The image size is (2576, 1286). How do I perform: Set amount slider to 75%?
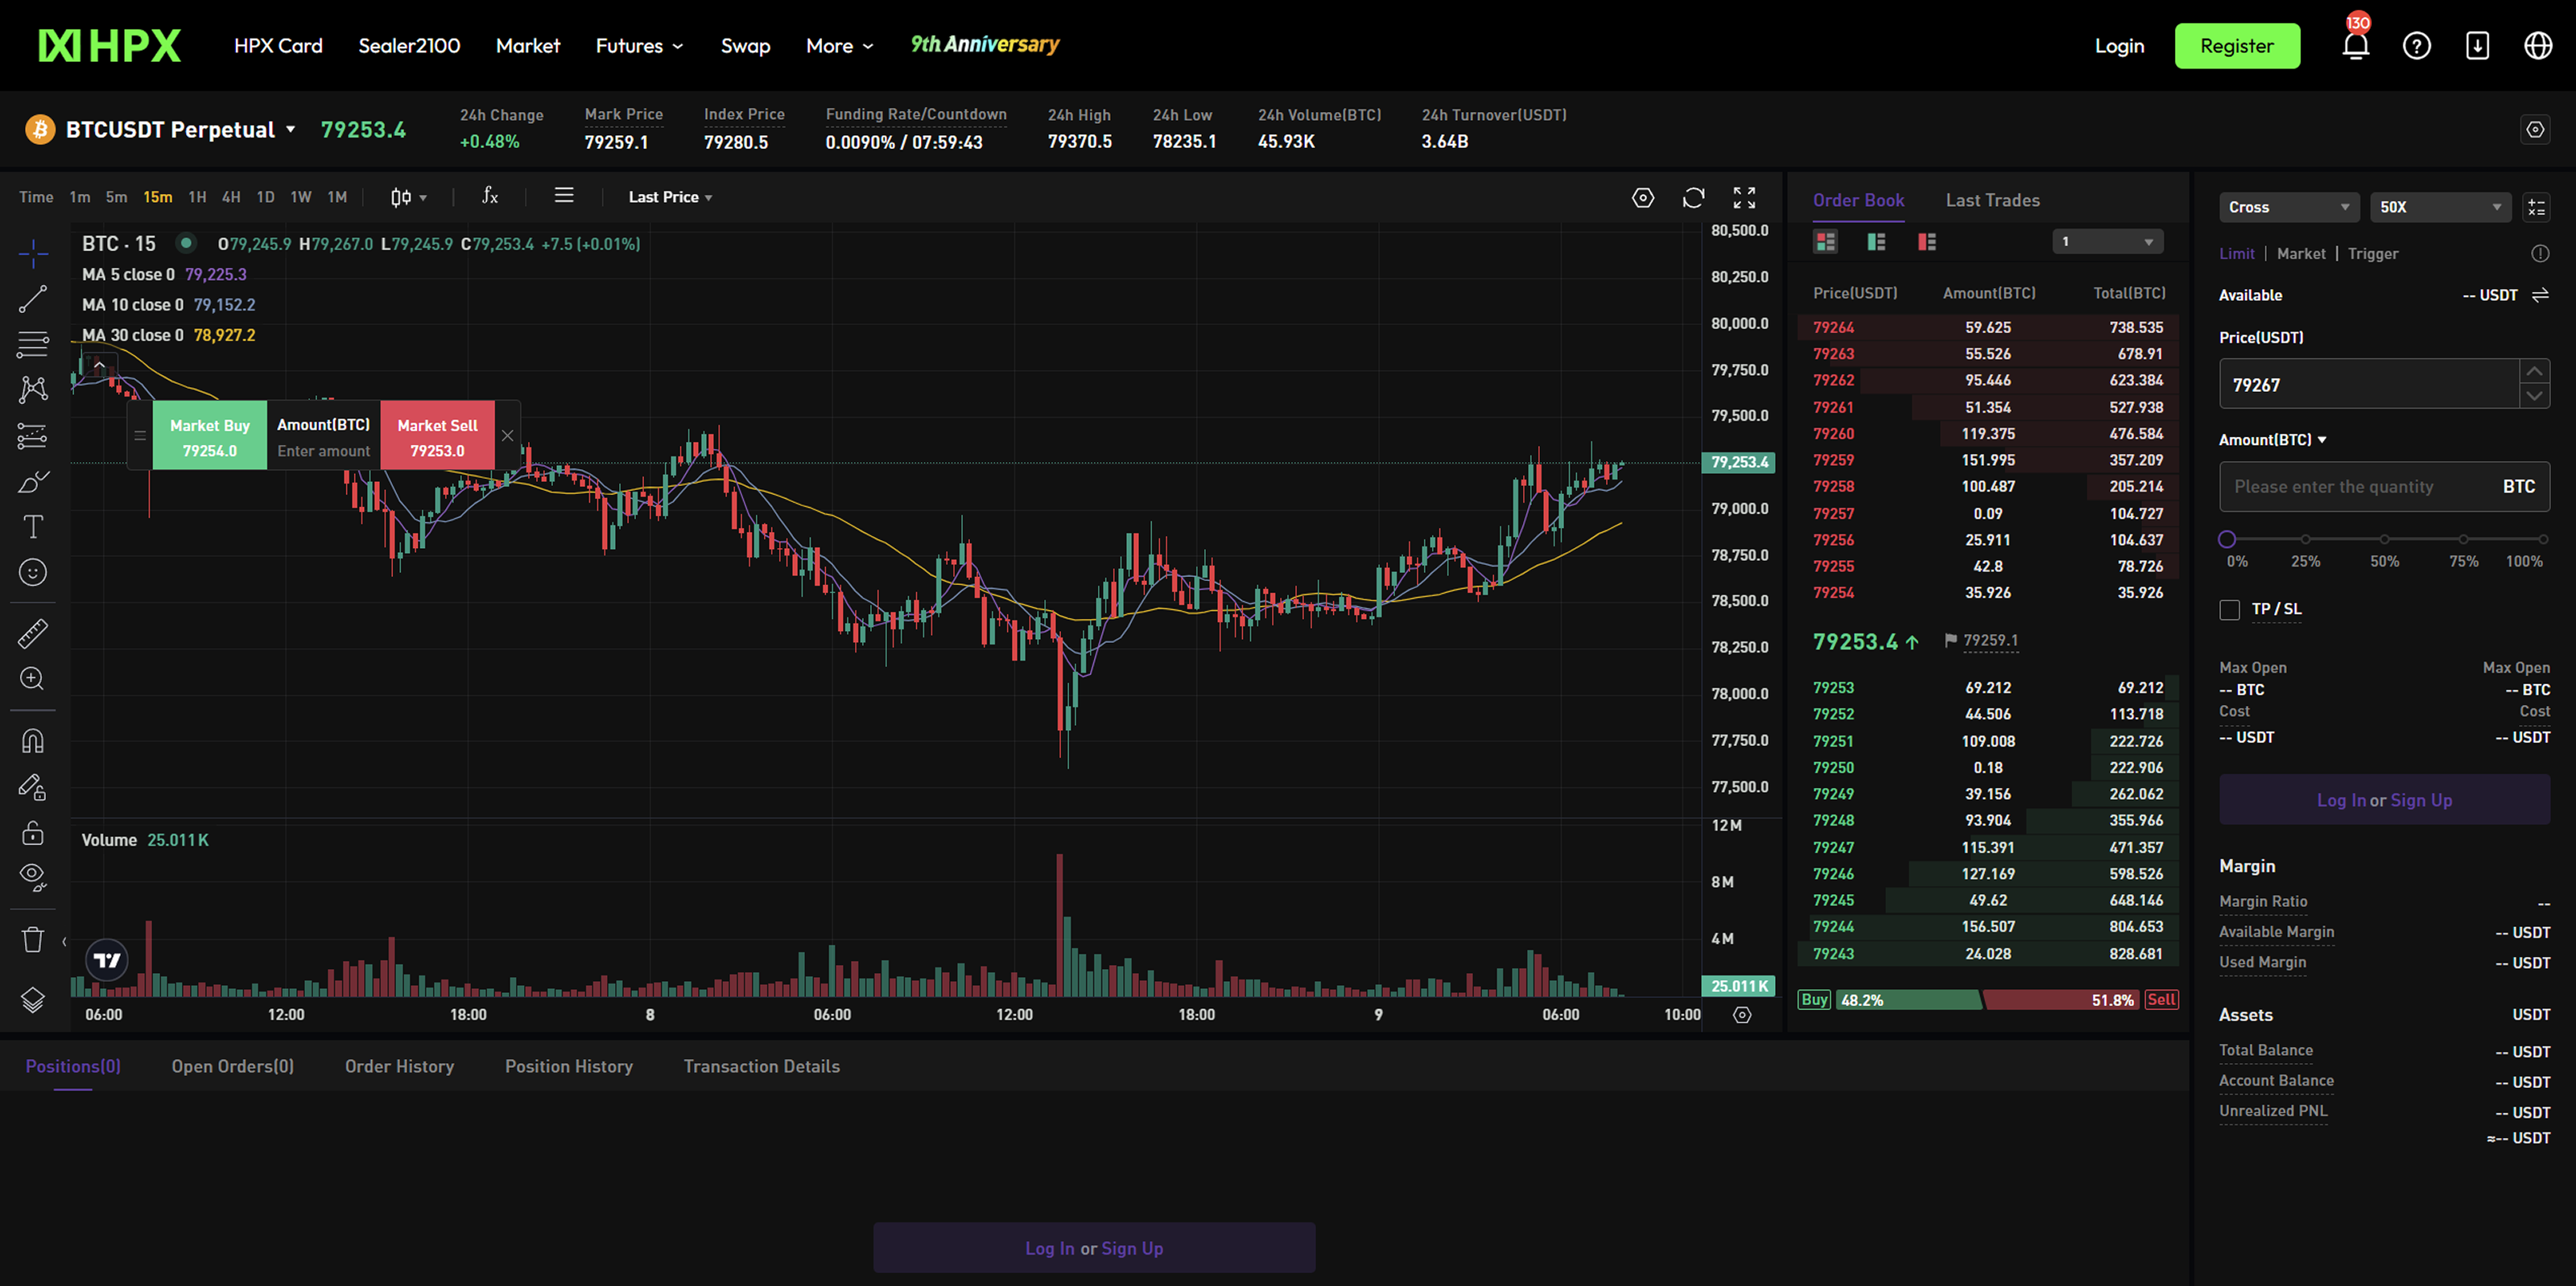tap(2463, 540)
